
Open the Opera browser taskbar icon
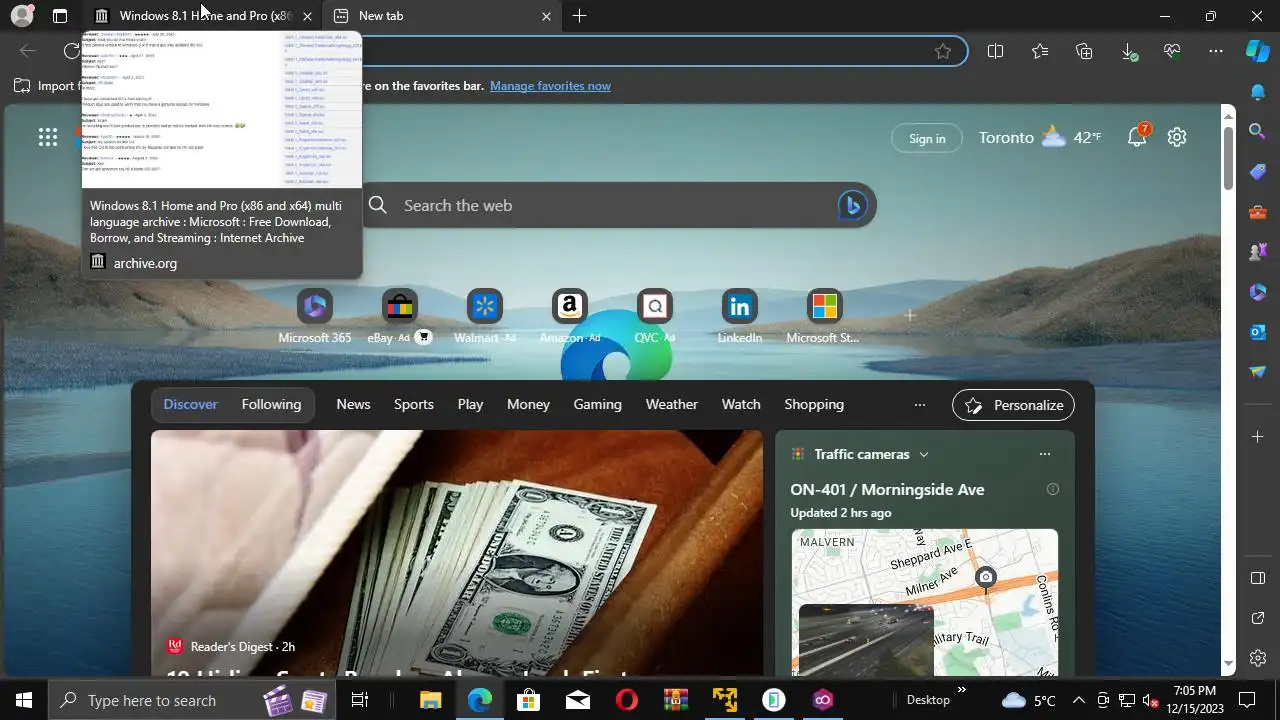tap(626, 700)
